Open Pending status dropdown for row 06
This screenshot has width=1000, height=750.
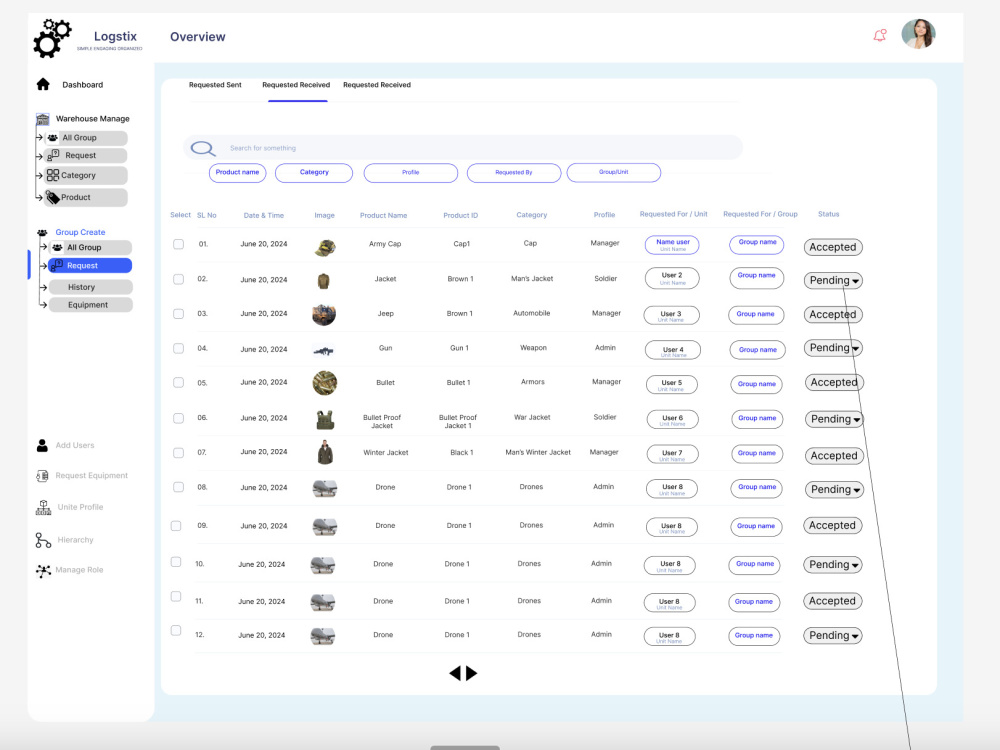835,419
